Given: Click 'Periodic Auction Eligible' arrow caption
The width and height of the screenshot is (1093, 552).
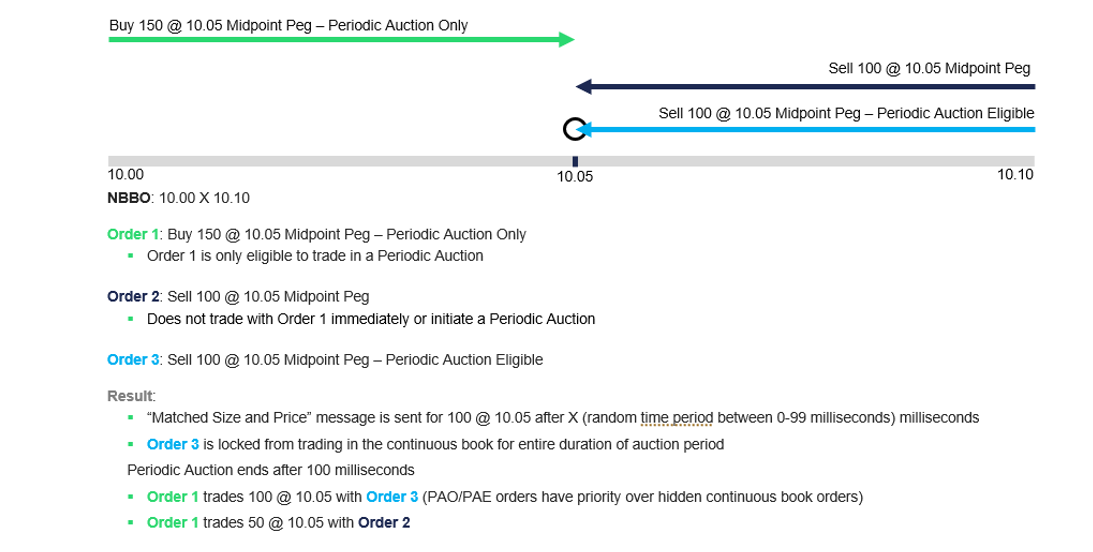Looking at the screenshot, I should tap(956, 113).
